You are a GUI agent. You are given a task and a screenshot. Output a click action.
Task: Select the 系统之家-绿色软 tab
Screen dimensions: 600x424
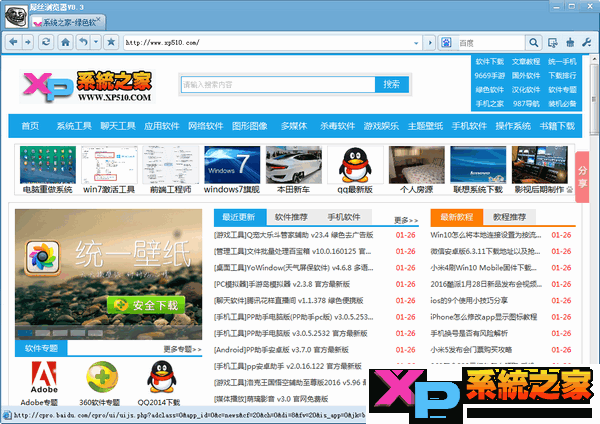67,23
